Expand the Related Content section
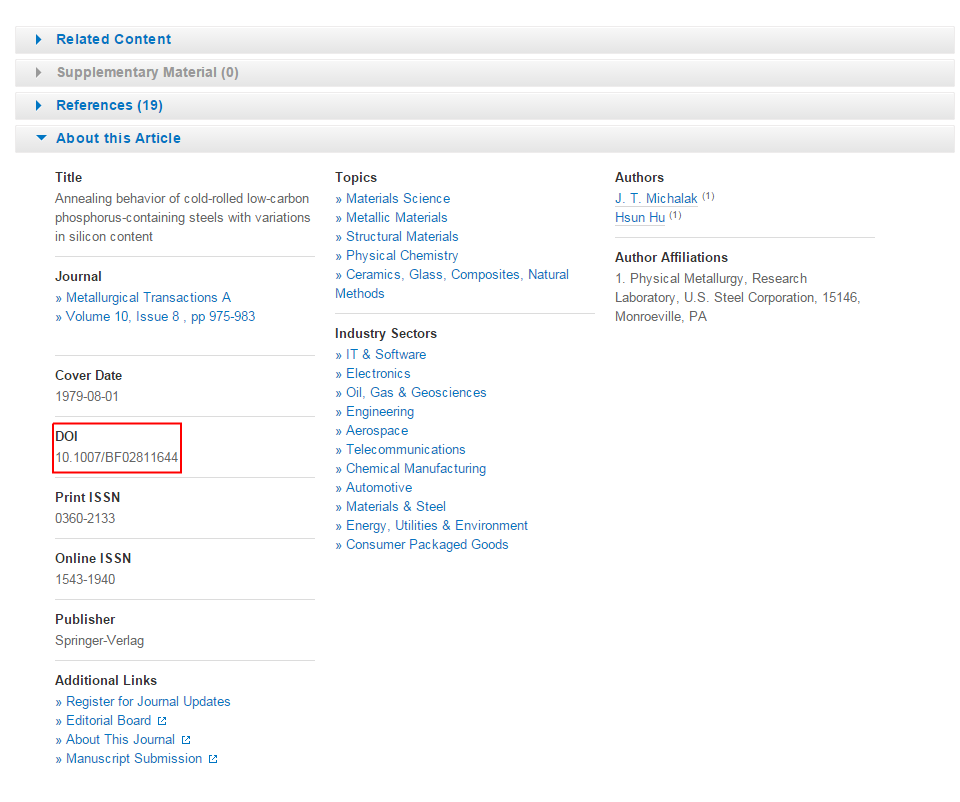 (113, 39)
